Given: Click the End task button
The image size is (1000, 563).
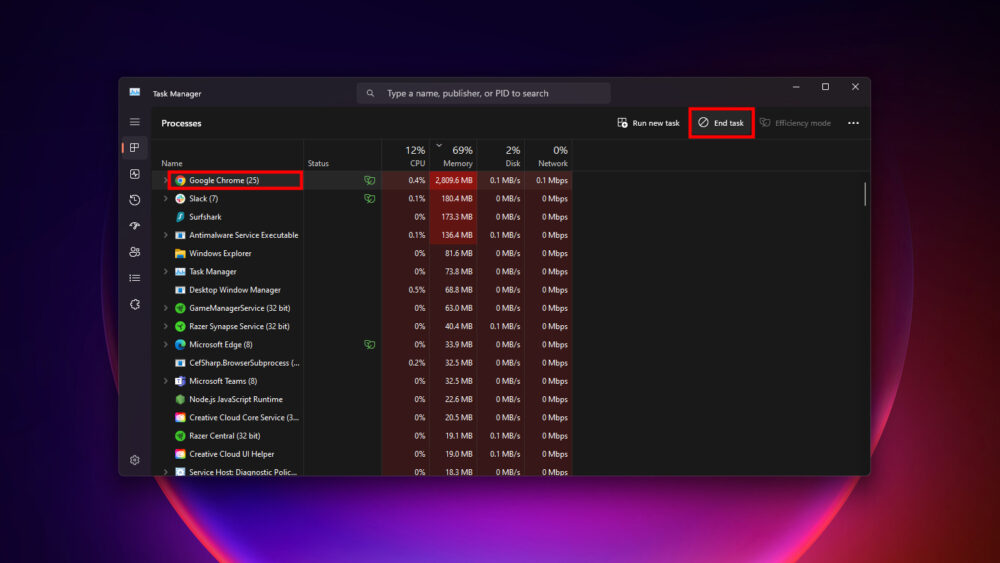Looking at the screenshot, I should (x=721, y=123).
